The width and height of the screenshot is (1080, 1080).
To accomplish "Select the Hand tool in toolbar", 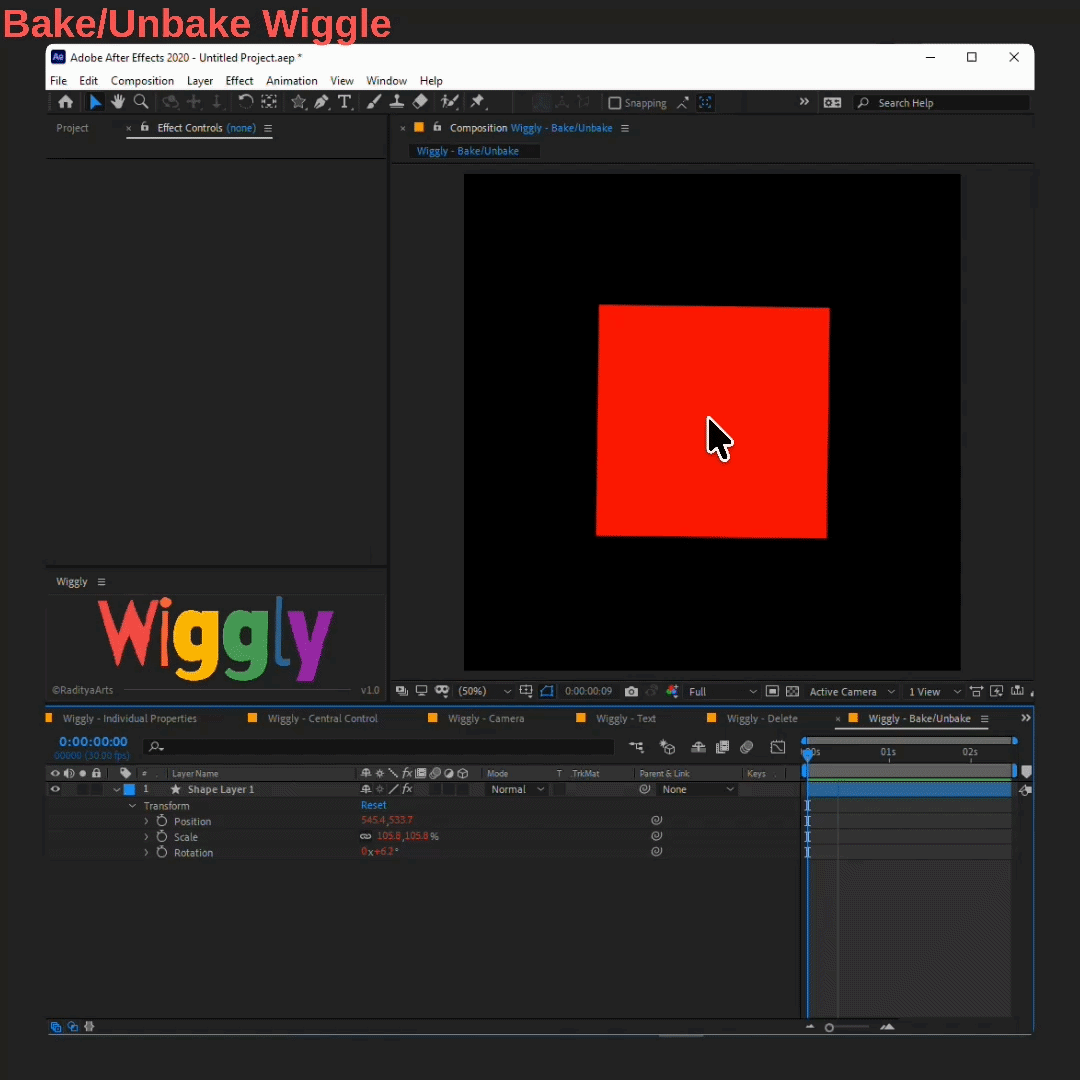I will 118,102.
